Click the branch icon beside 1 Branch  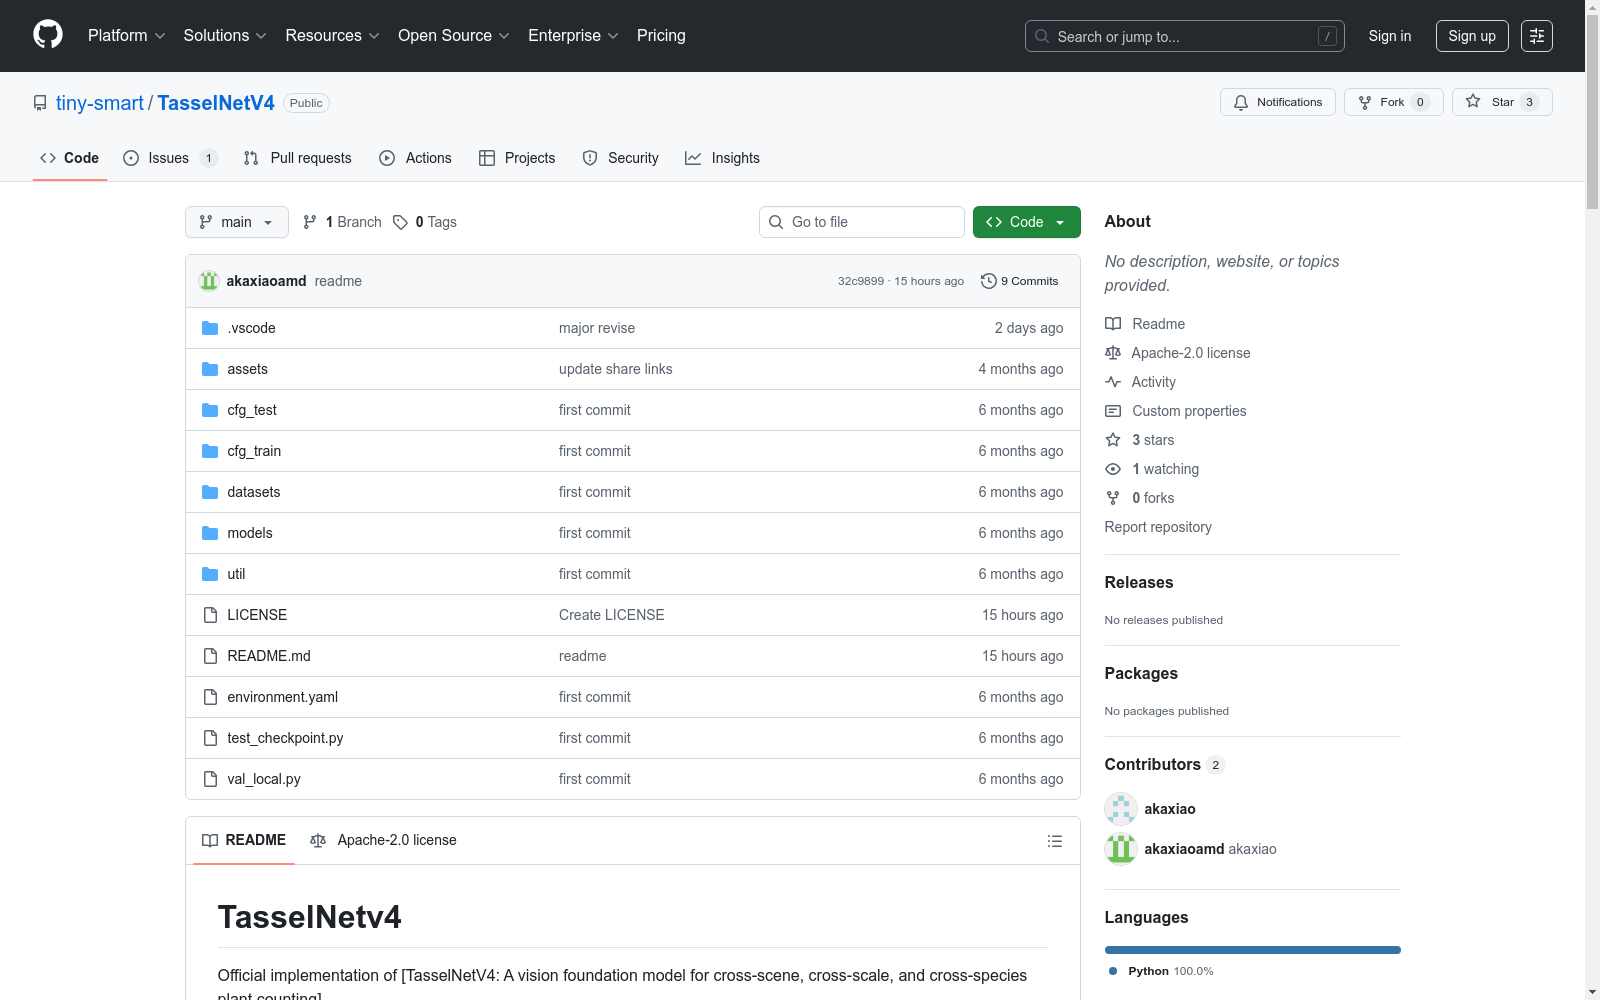pos(310,222)
